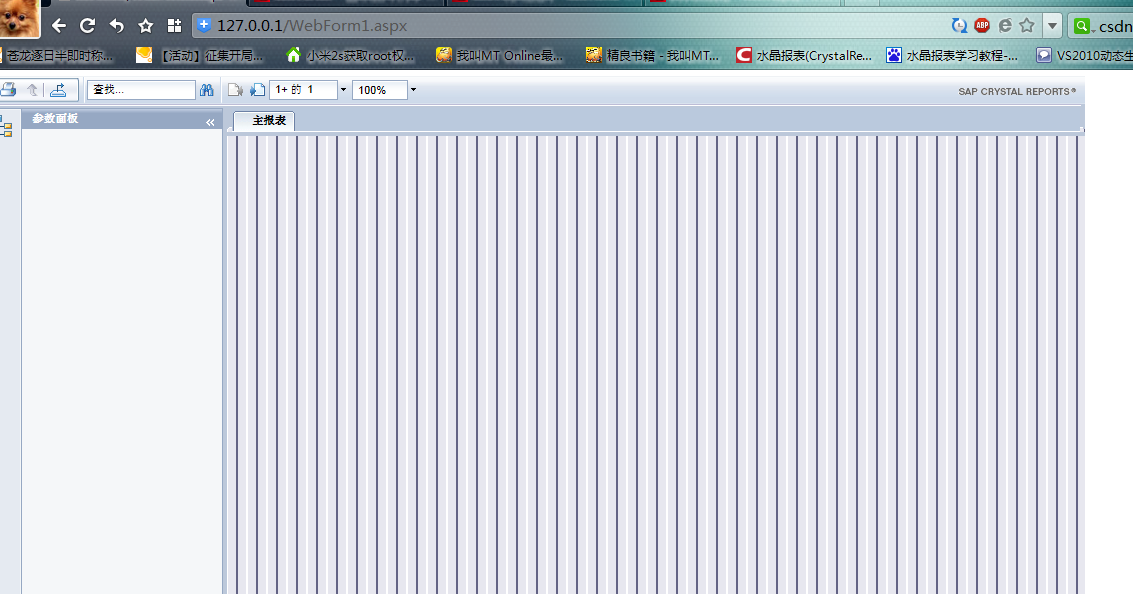The height and width of the screenshot is (594, 1133).
Task: Go to the next report page
Action: click(x=257, y=90)
